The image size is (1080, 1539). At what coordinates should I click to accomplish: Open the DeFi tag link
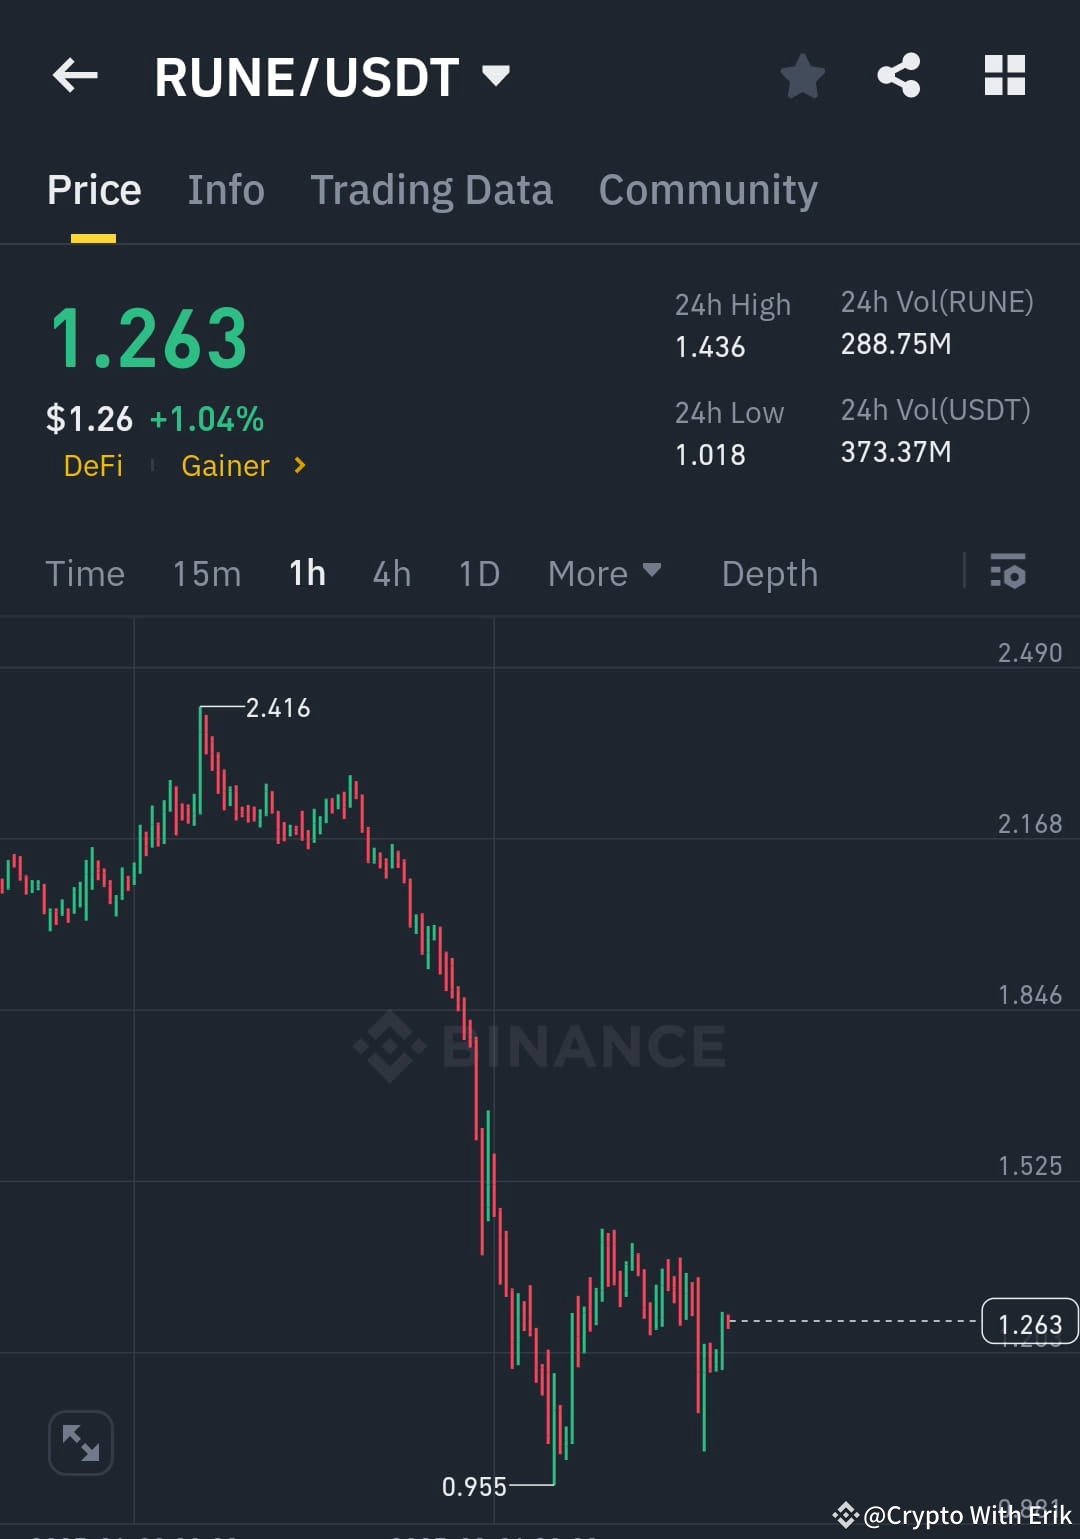93,466
